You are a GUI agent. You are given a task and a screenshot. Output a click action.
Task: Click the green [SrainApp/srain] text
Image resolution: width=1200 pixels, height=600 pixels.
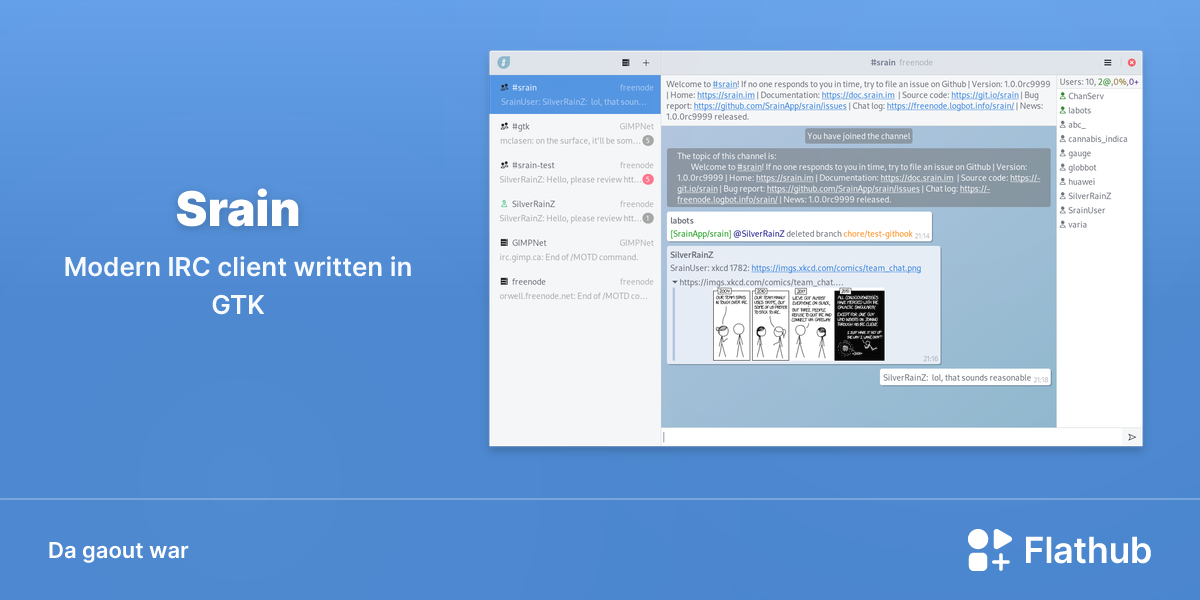700,234
